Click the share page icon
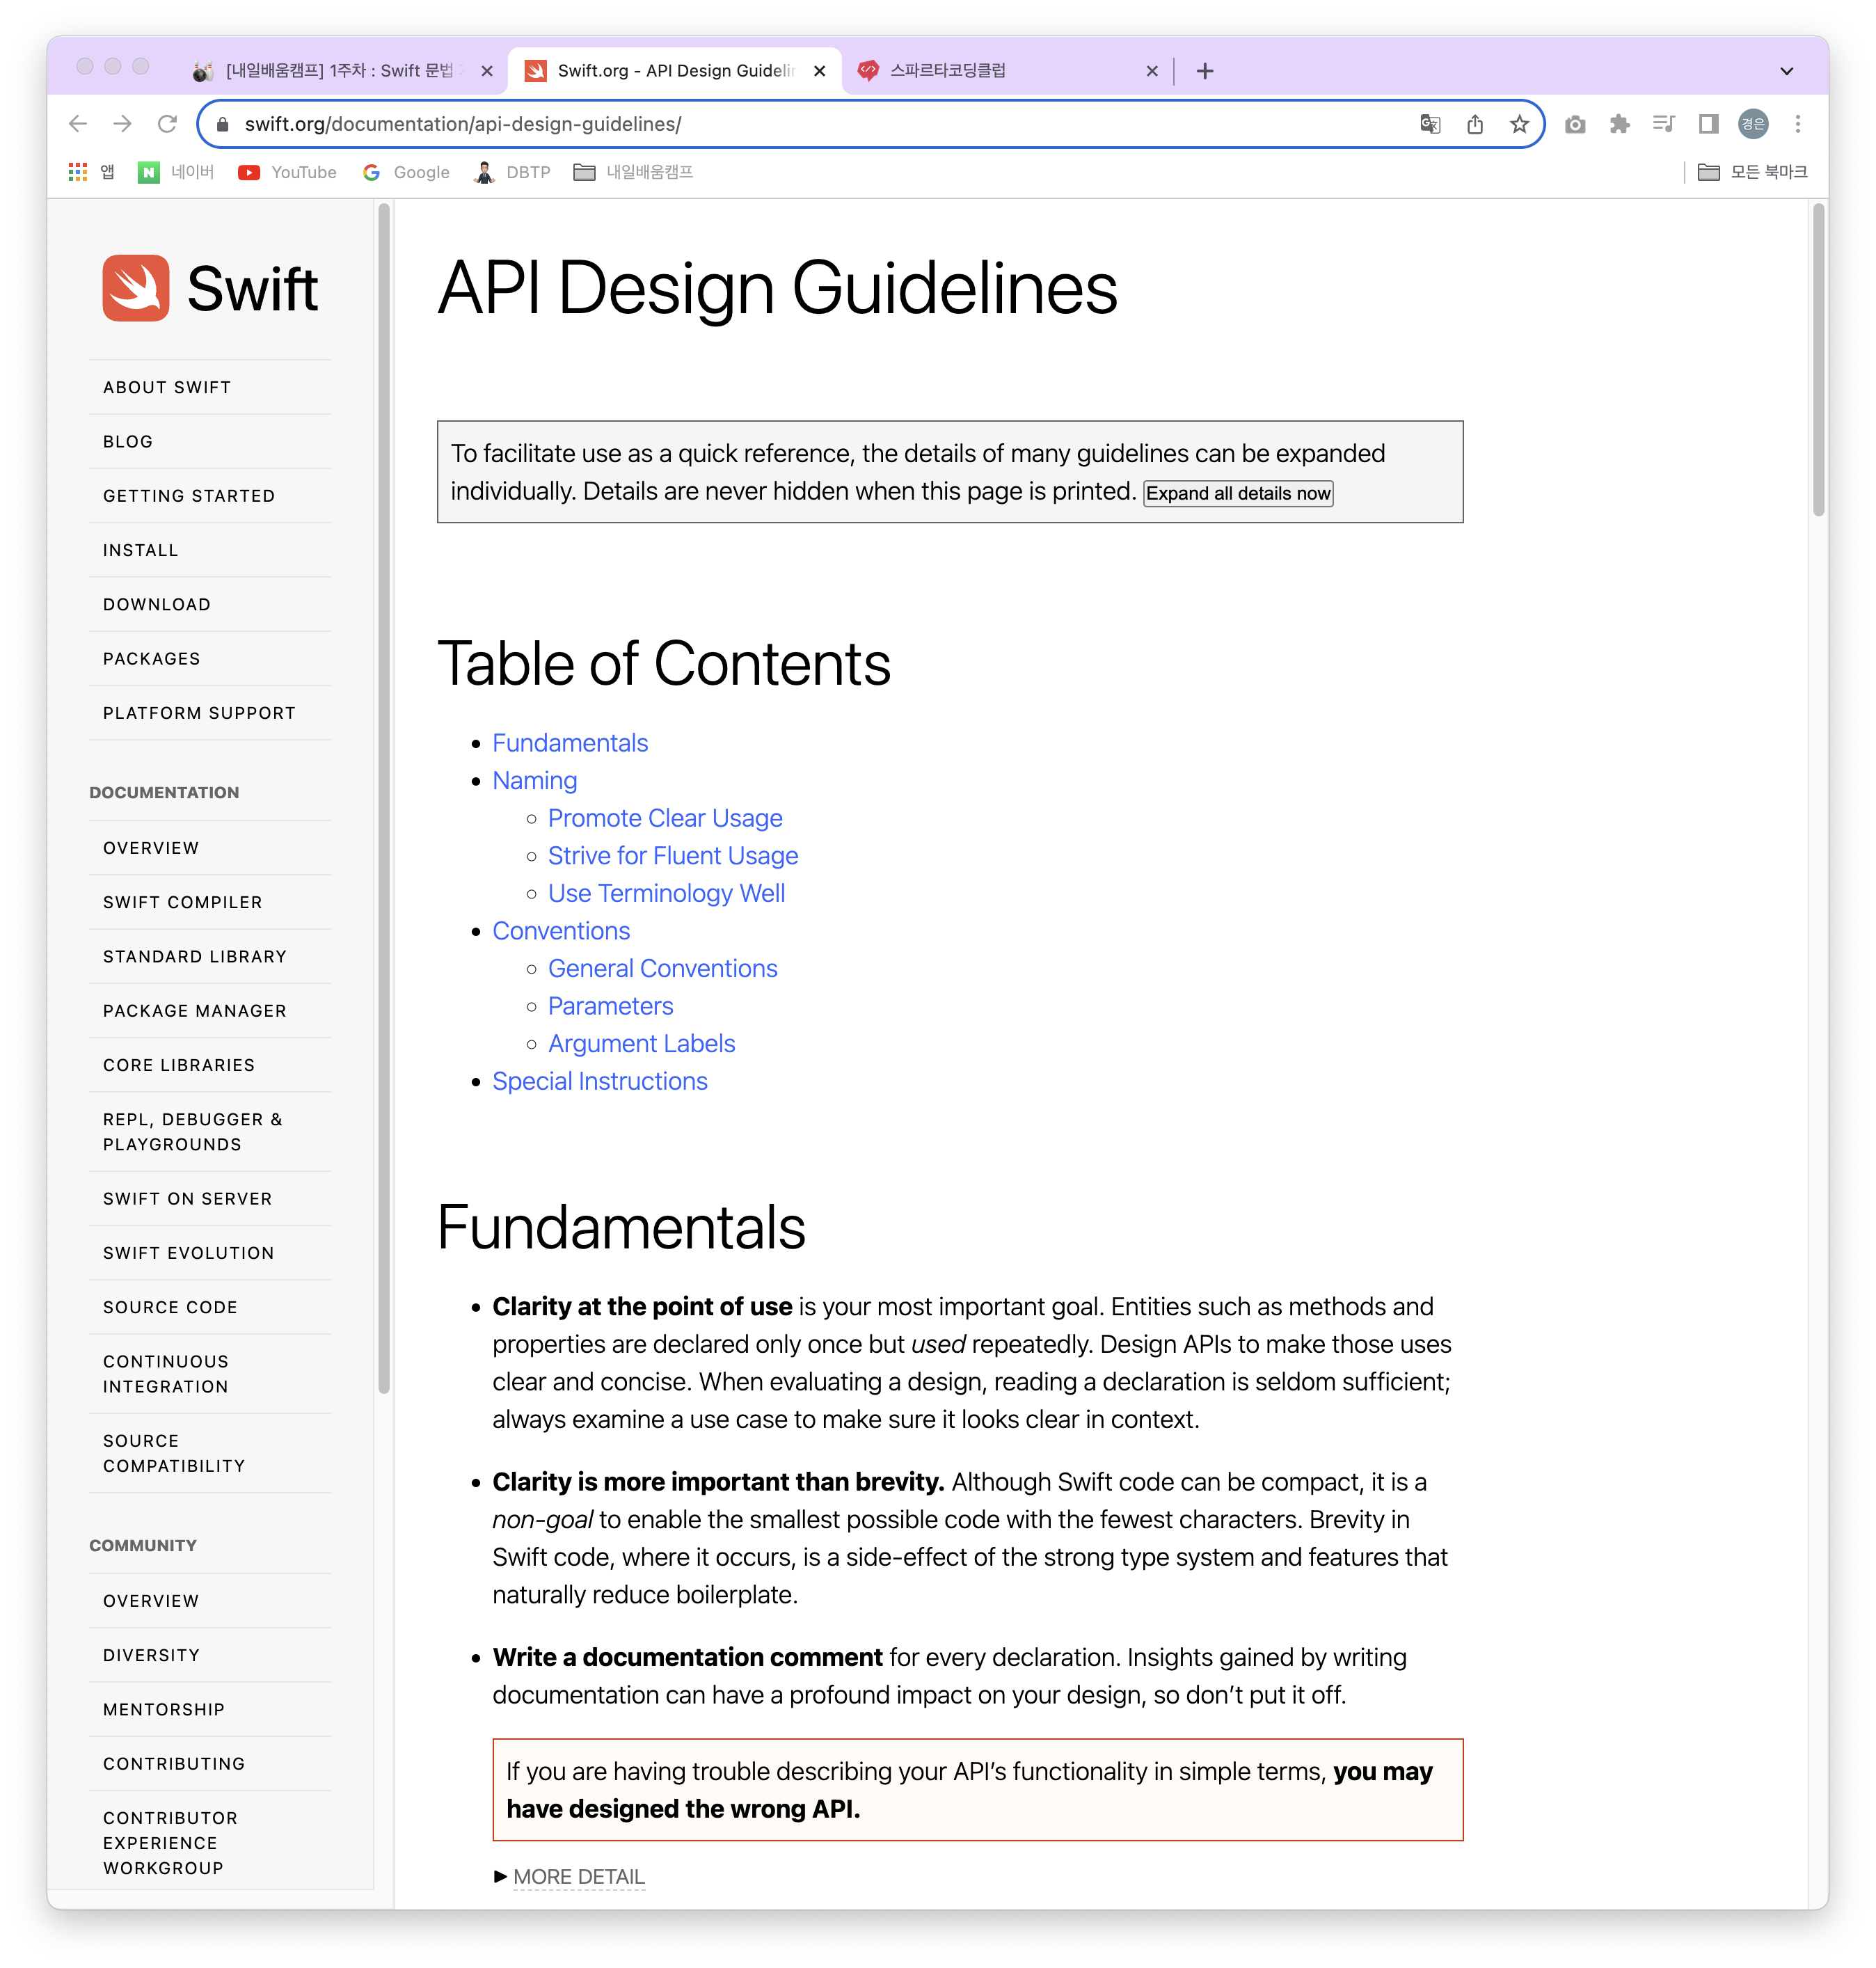This screenshot has height=1968, width=1876. tap(1475, 124)
